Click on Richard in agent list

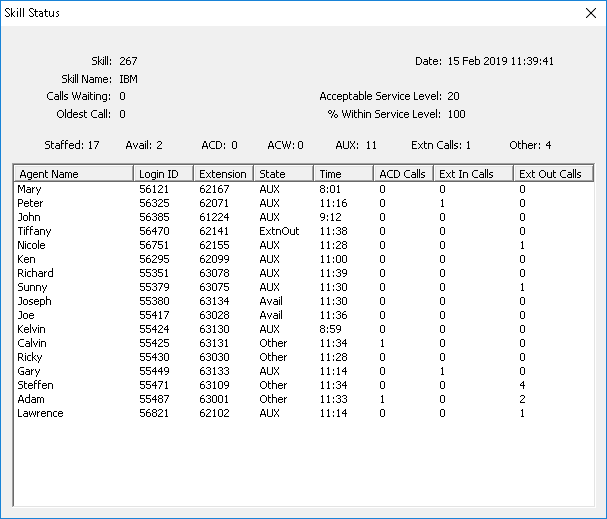pos(36,272)
